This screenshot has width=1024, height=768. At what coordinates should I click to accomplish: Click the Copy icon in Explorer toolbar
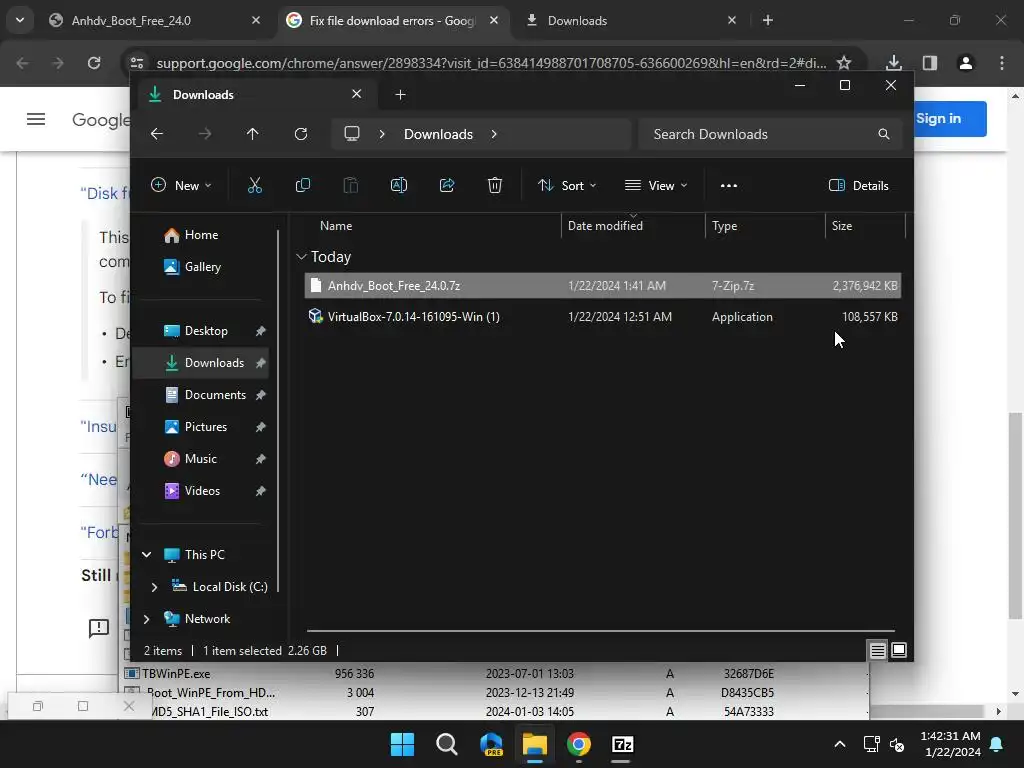click(x=302, y=185)
